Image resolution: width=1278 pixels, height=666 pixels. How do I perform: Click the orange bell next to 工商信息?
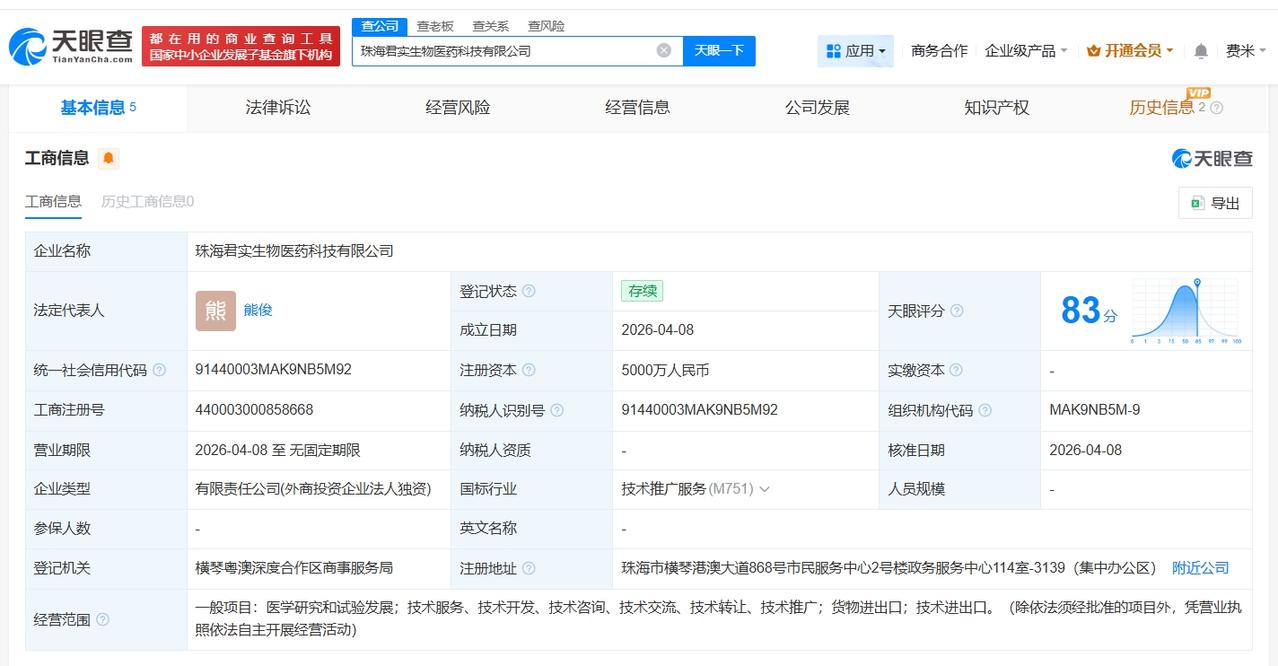click(x=107, y=158)
